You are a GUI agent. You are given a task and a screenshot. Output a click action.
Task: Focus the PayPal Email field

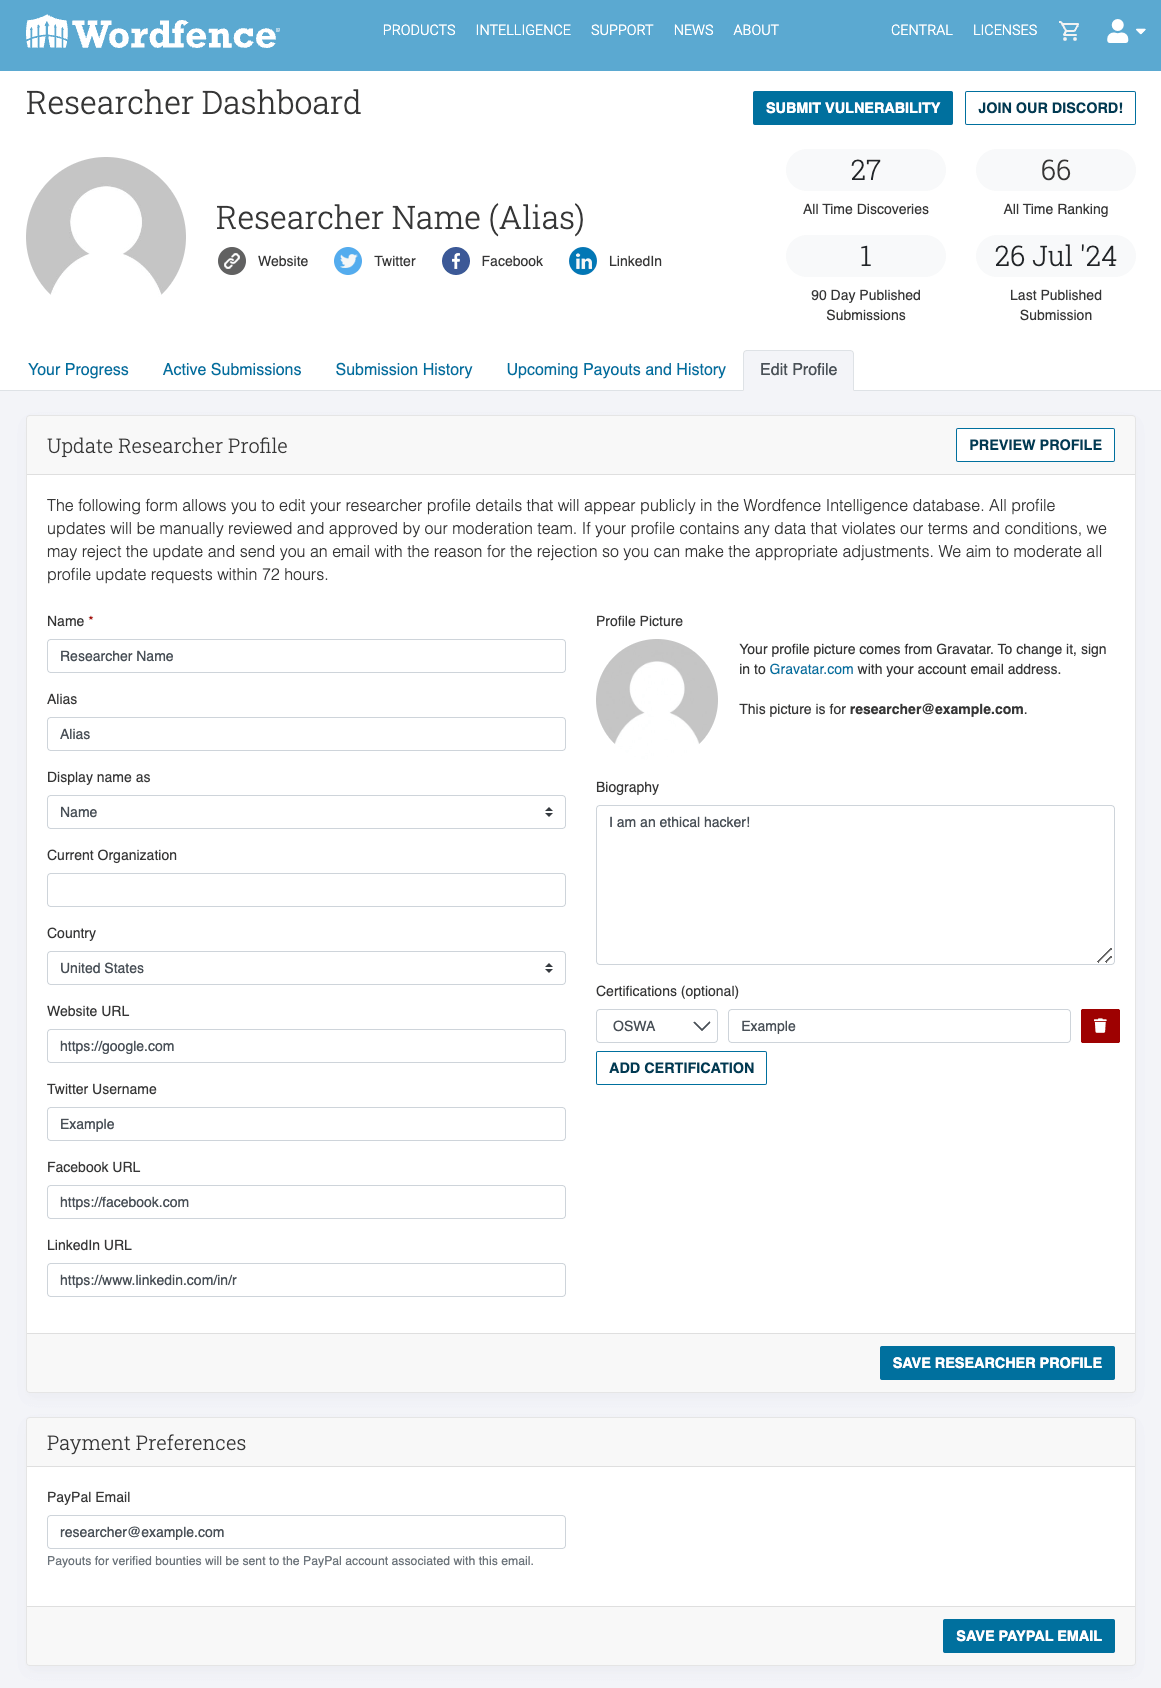point(306,1532)
